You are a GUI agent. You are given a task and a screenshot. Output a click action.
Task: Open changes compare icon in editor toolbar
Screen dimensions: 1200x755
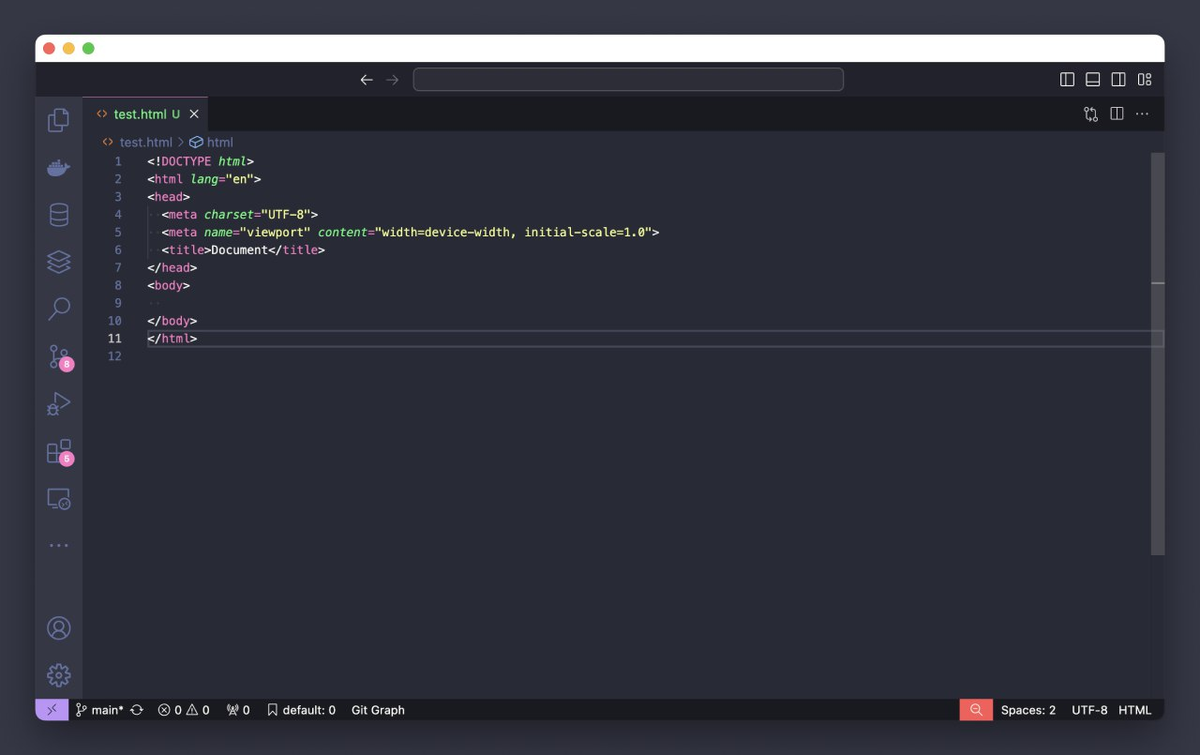tap(1091, 114)
